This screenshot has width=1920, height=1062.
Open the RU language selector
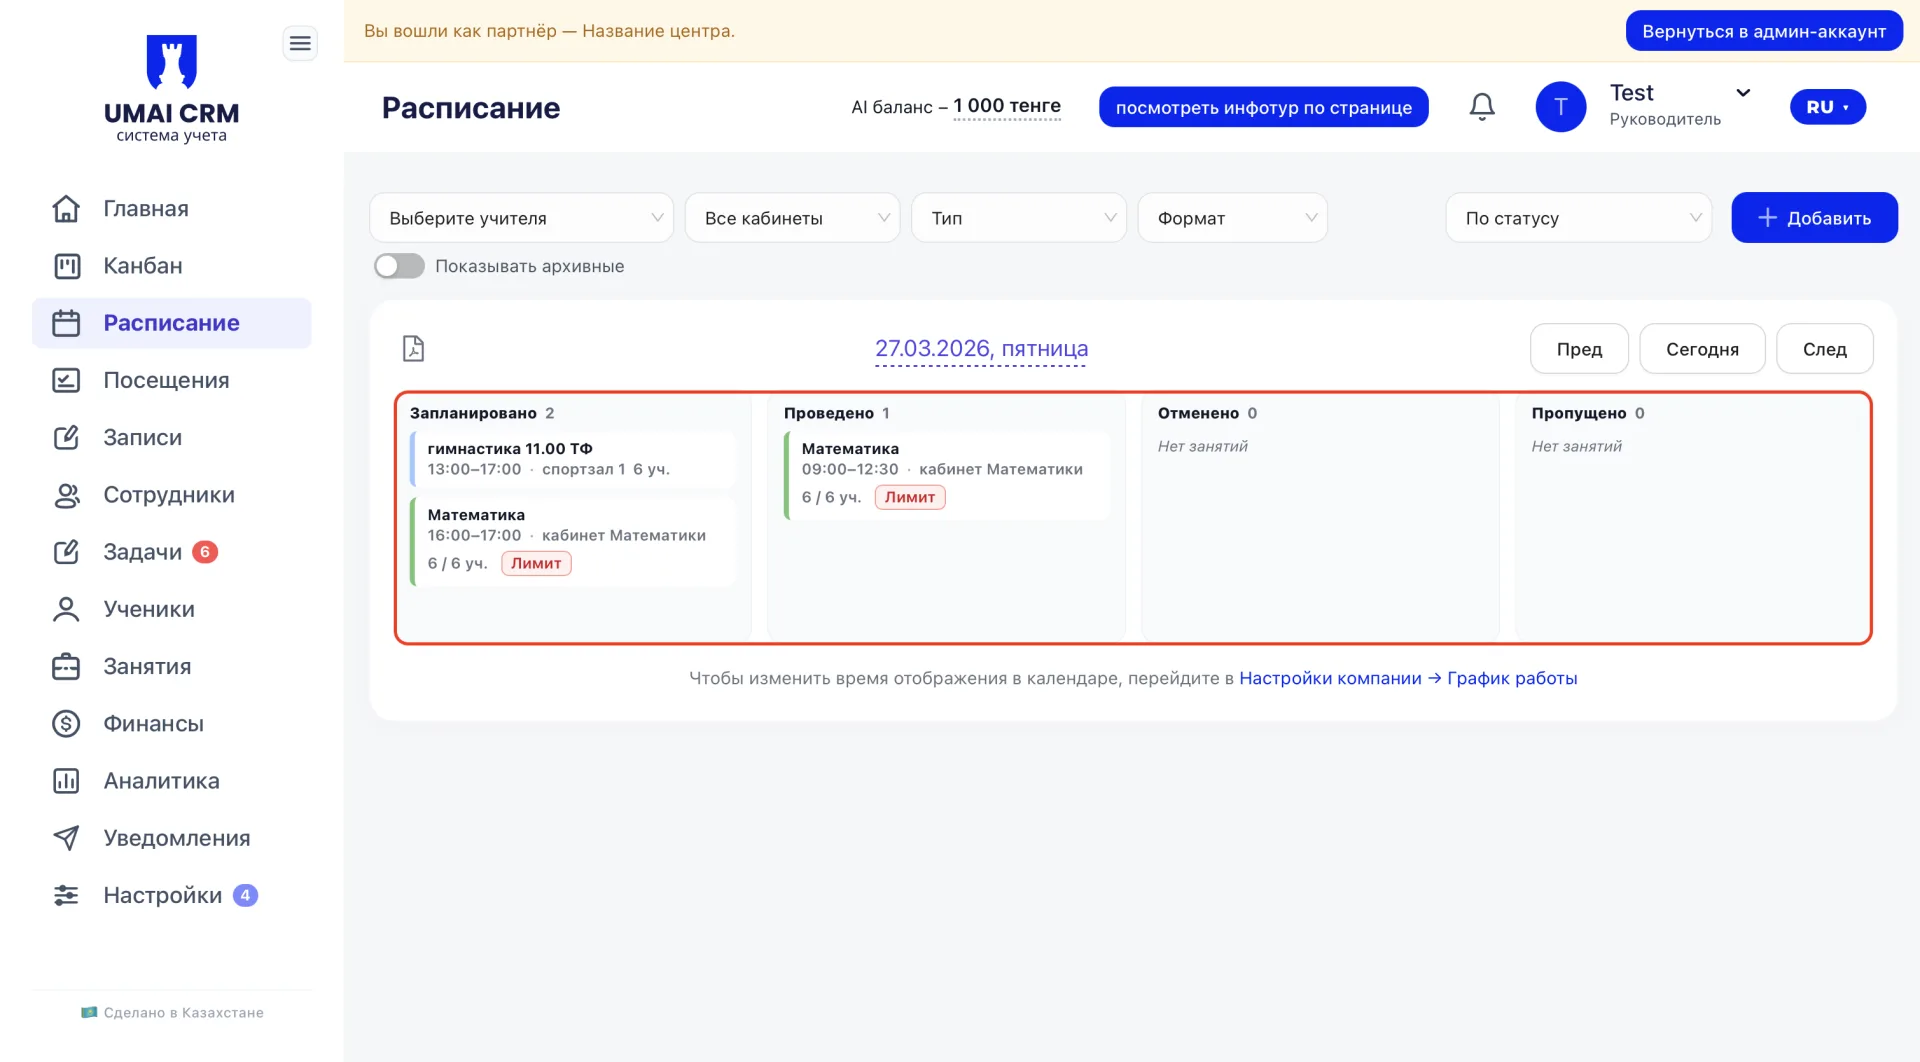coord(1827,107)
